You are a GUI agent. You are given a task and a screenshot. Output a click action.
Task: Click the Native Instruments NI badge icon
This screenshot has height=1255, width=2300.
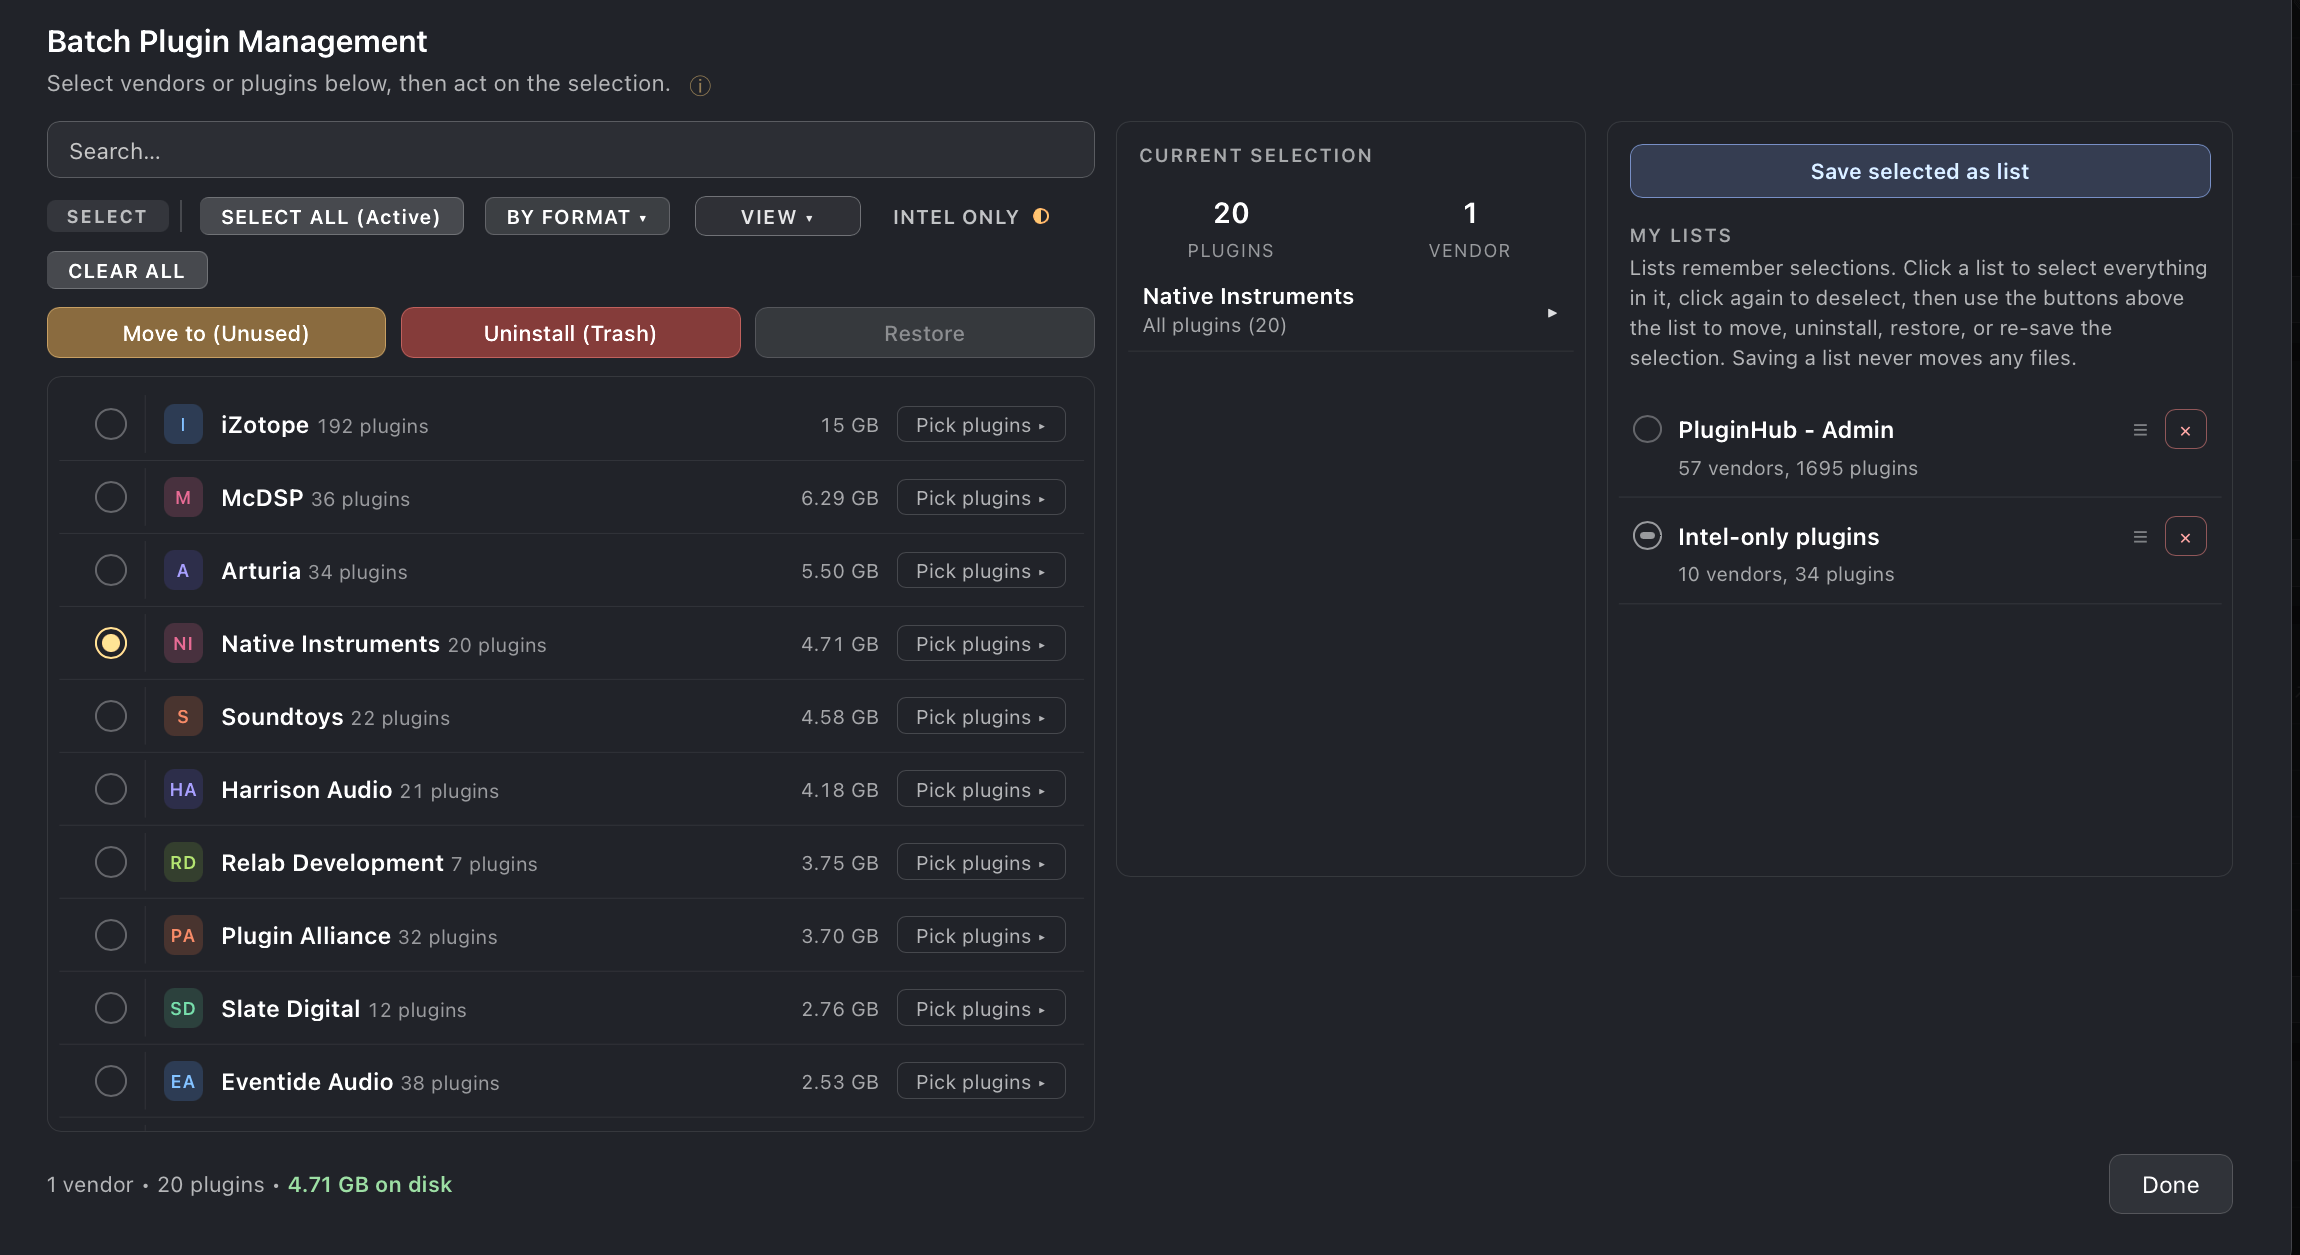pyautogui.click(x=183, y=643)
